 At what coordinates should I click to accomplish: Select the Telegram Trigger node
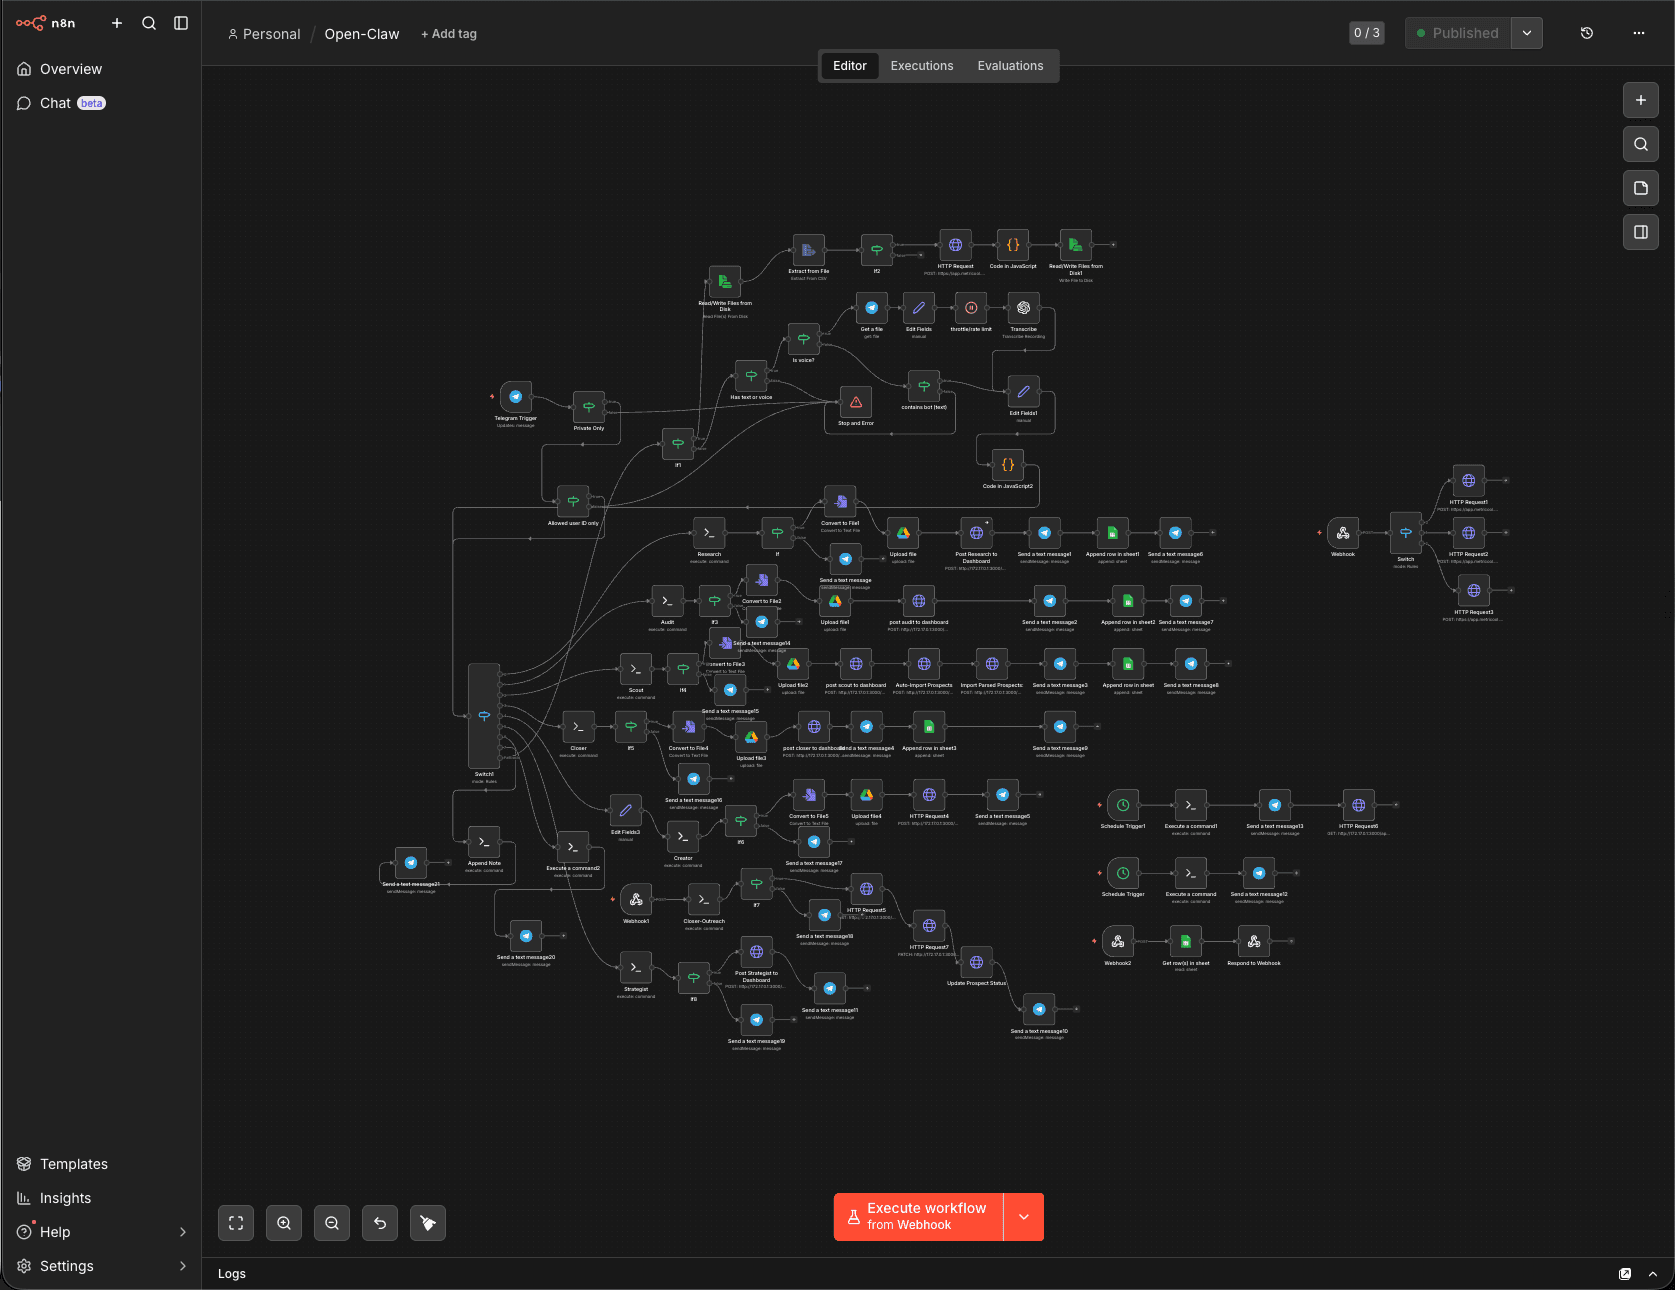click(x=515, y=396)
